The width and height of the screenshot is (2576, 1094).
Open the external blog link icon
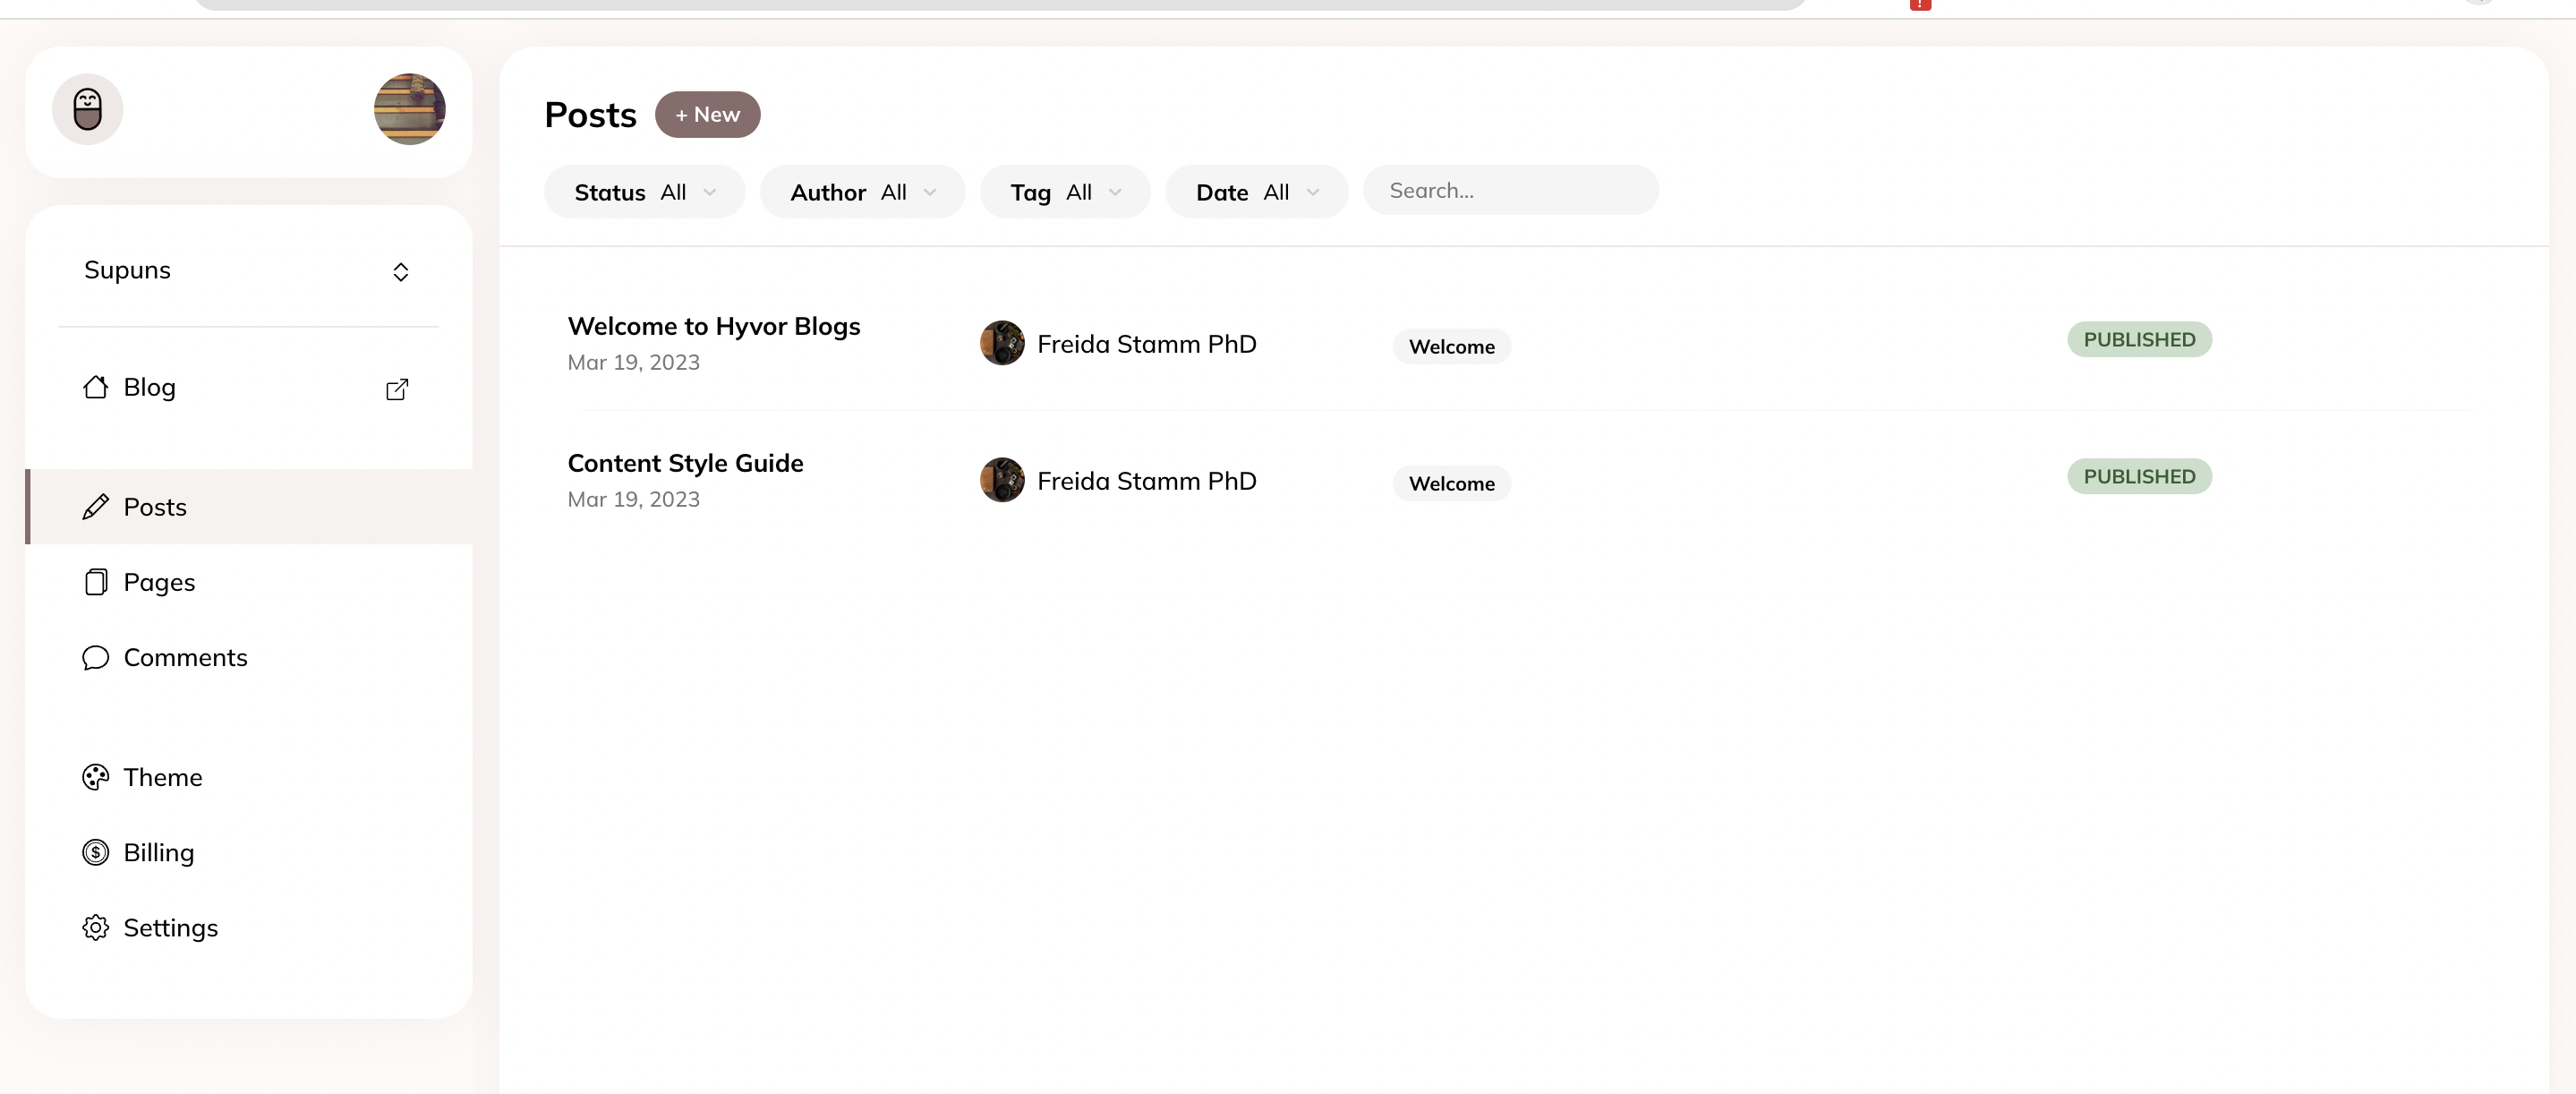coord(397,389)
